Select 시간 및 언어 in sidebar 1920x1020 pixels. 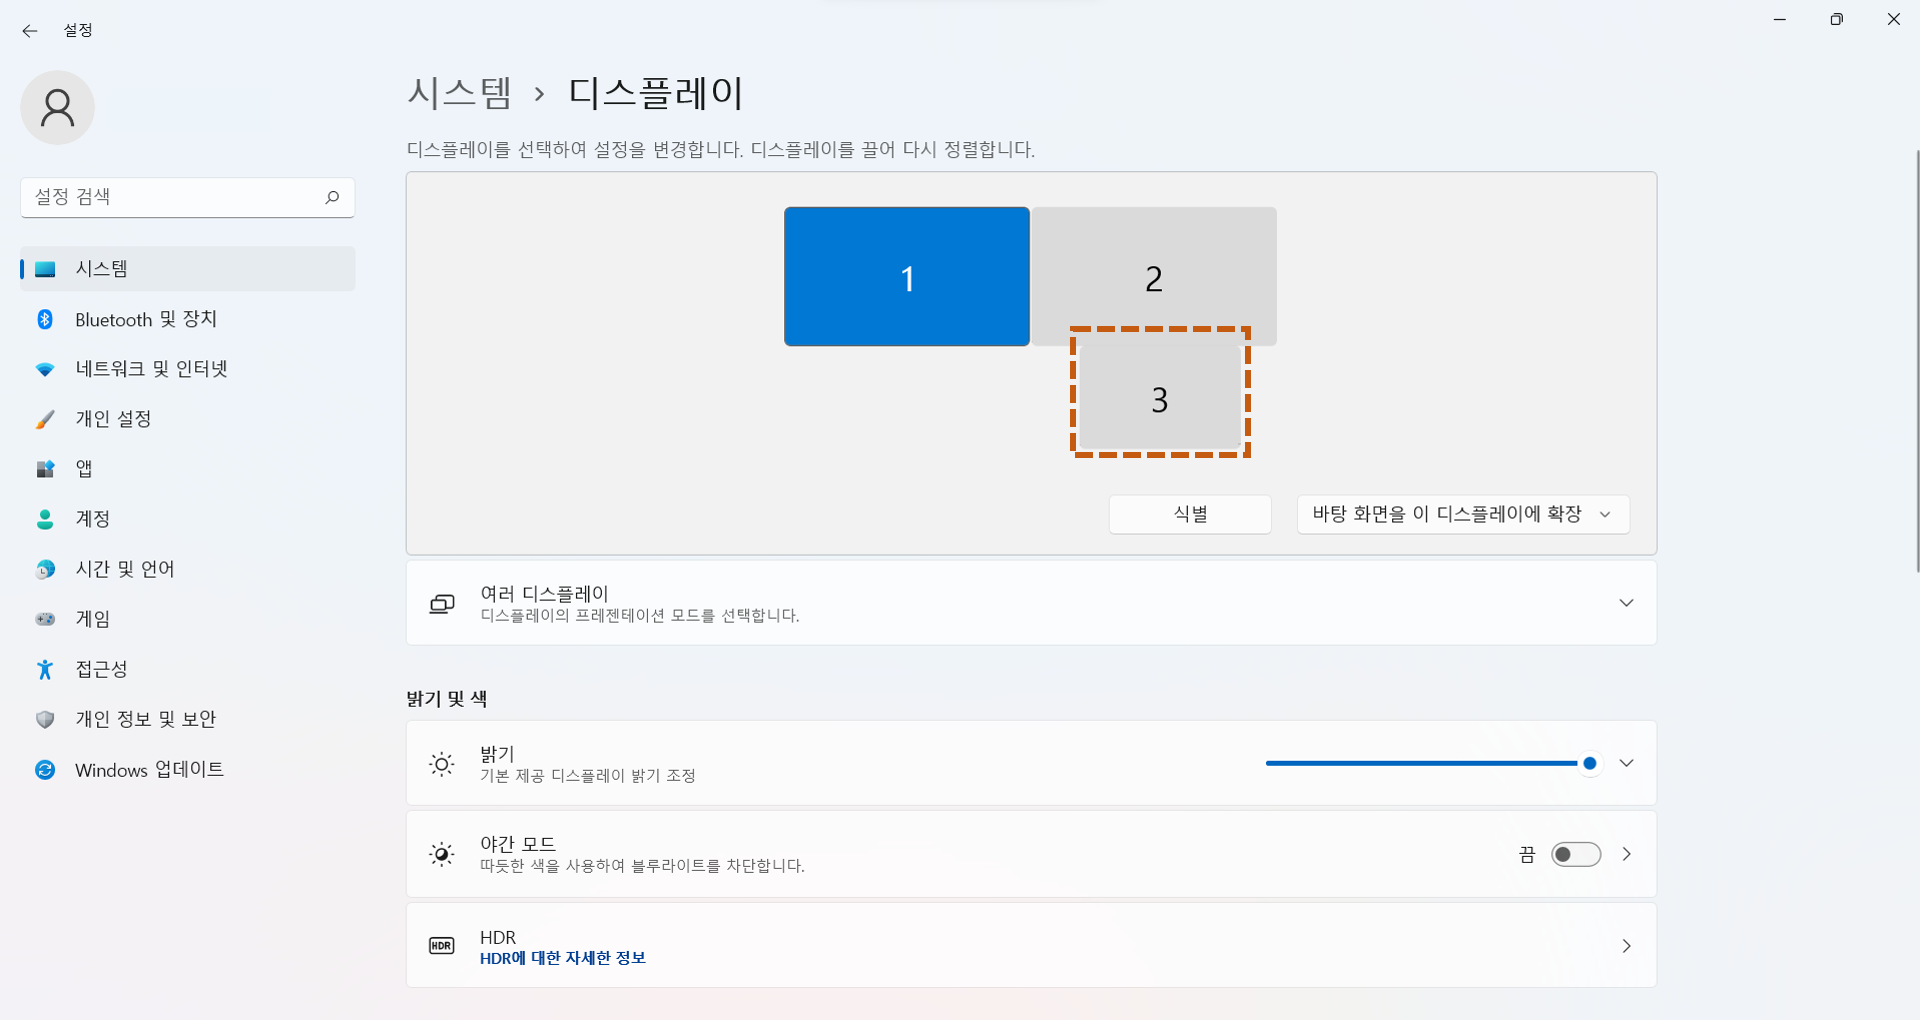pos(188,569)
